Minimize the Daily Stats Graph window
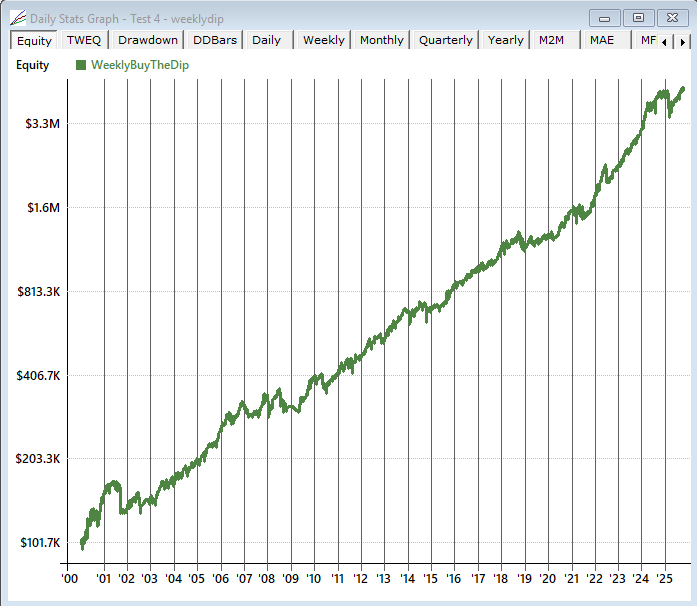Image resolution: width=697 pixels, height=606 pixels. (x=604, y=19)
